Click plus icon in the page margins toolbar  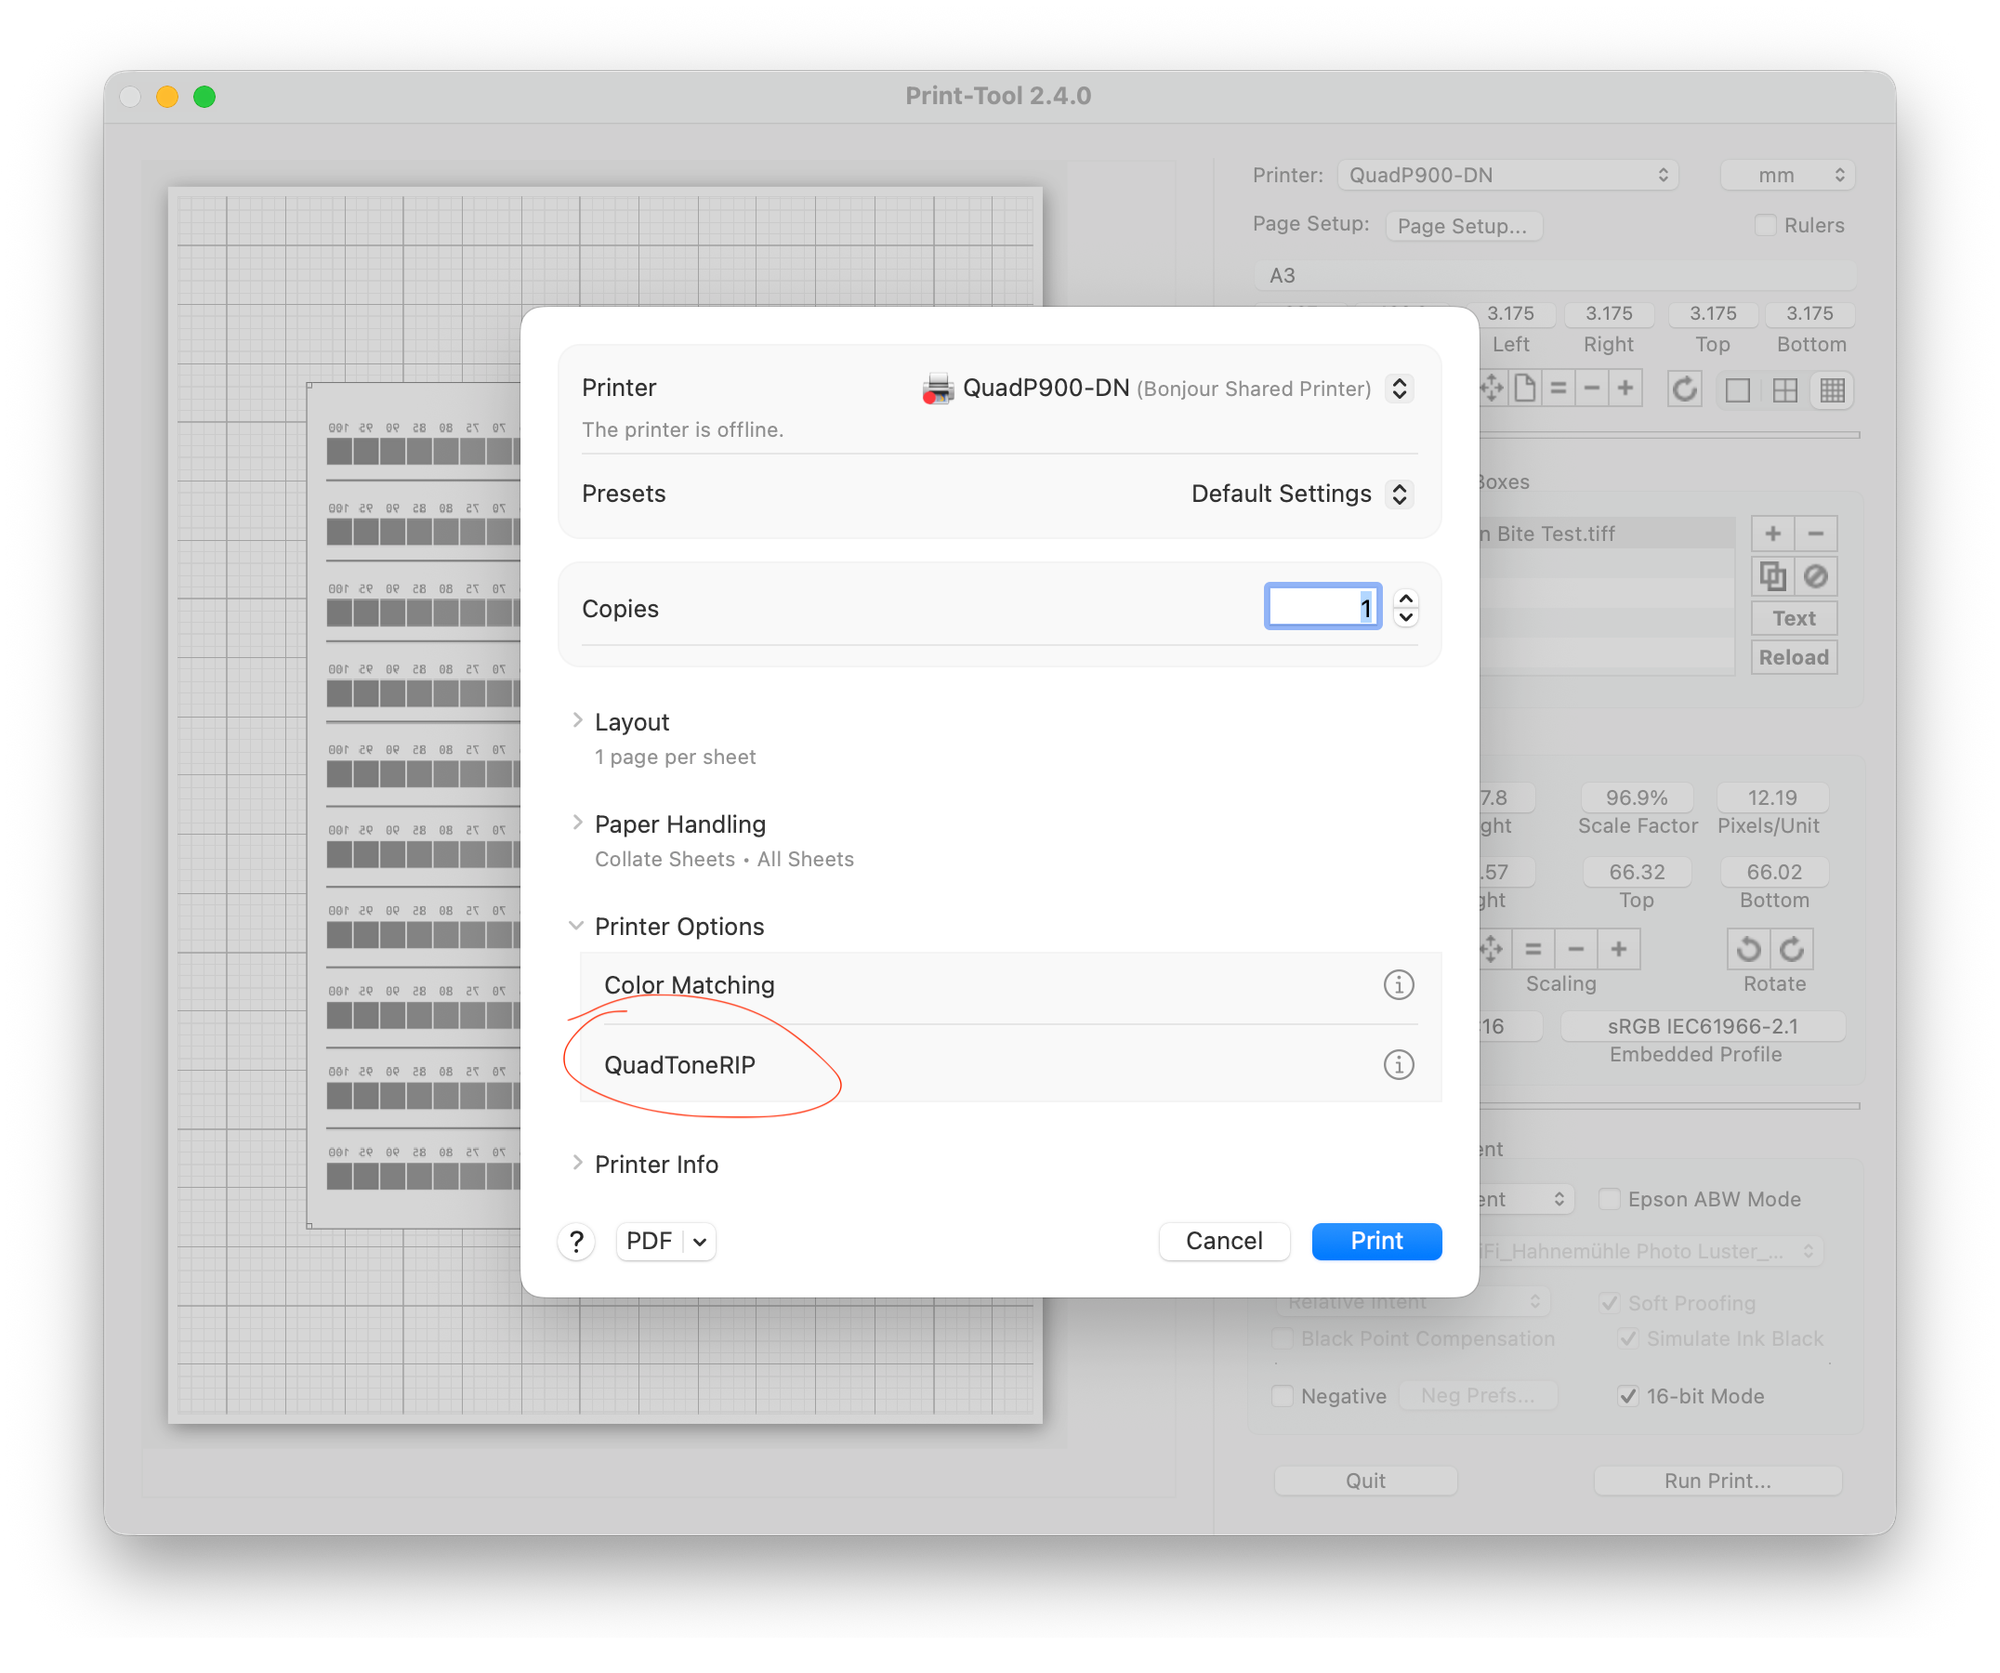(1626, 389)
